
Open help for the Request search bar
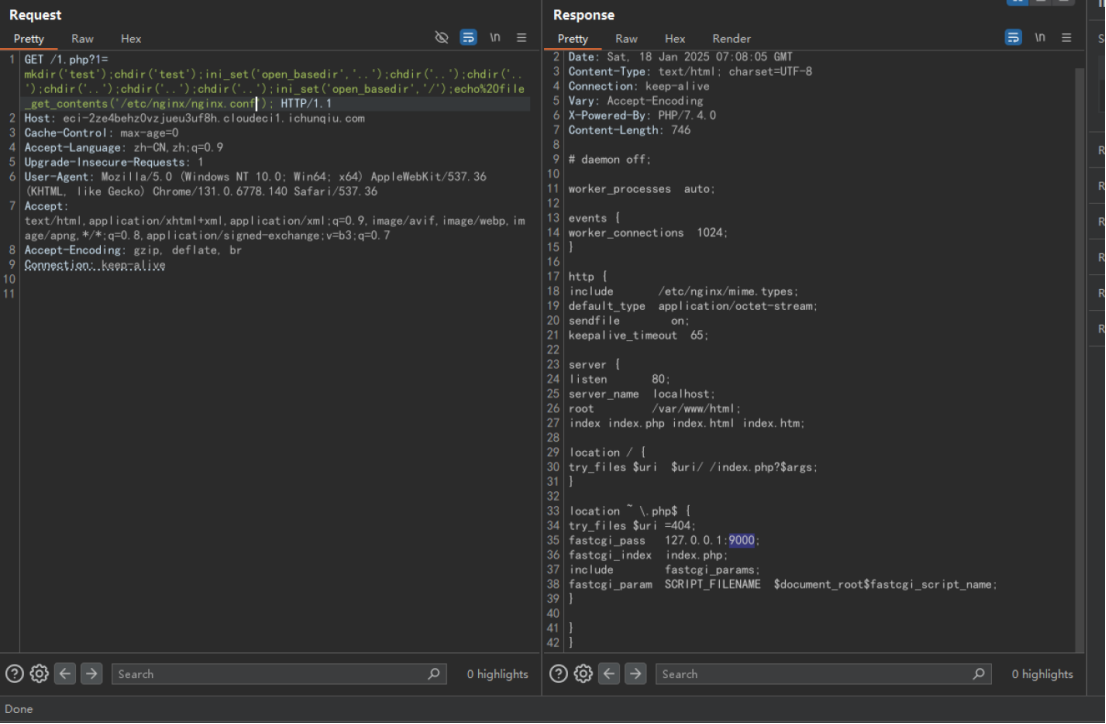point(14,674)
